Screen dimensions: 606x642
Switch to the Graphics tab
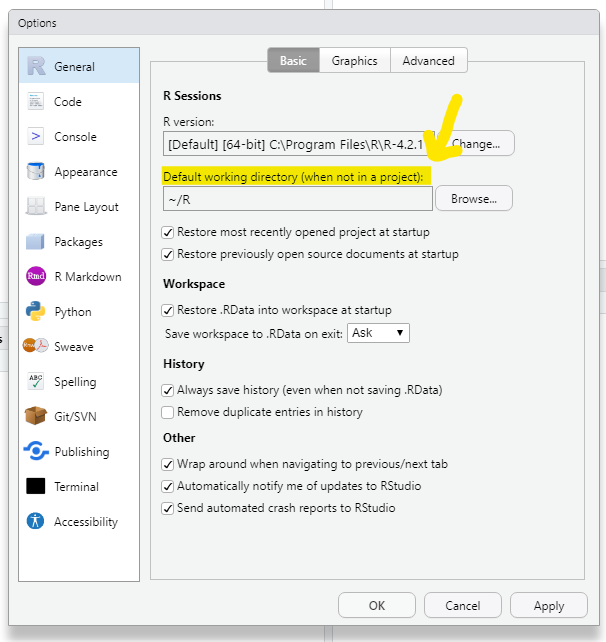355,61
